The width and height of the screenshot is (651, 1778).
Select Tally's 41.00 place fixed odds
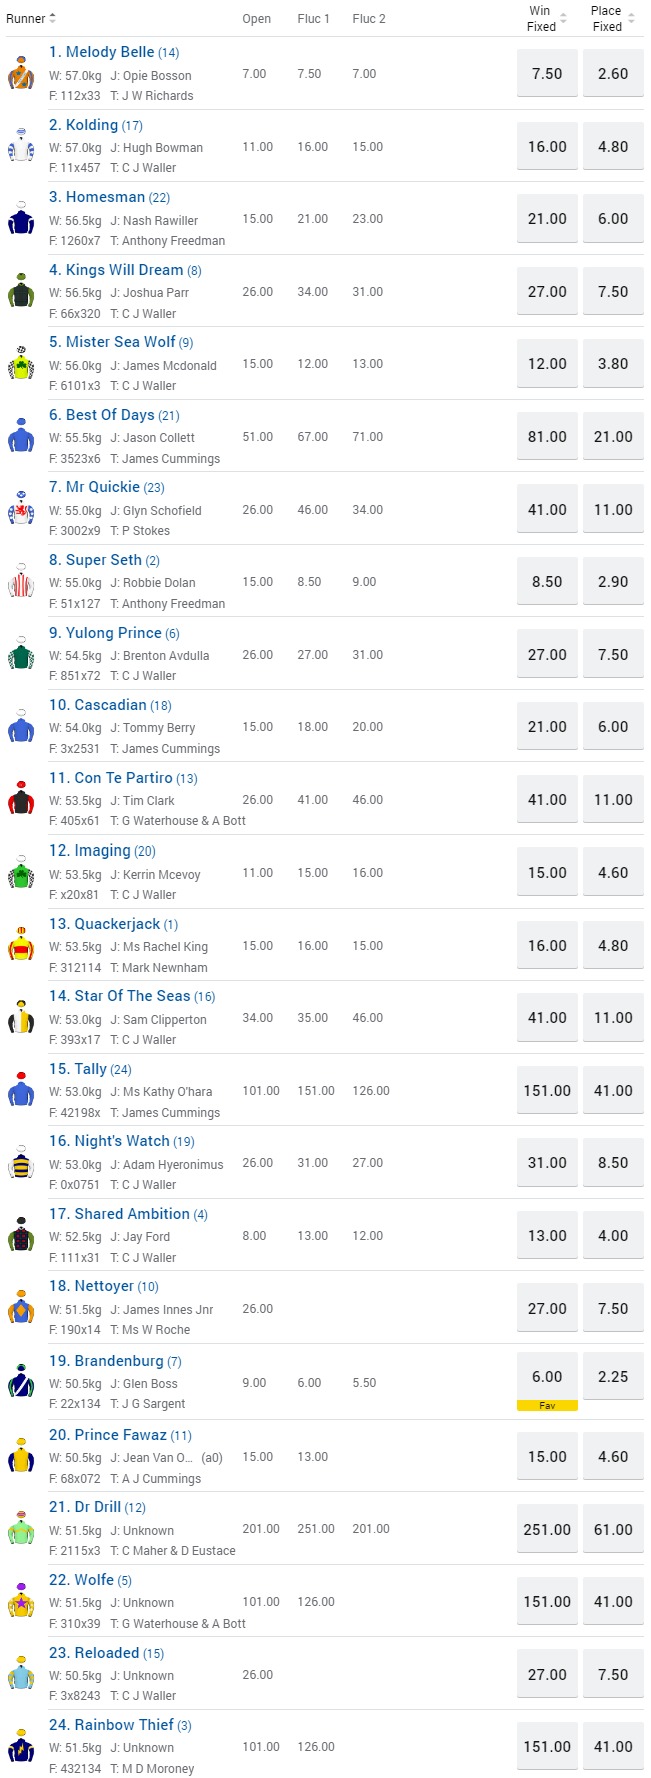click(x=613, y=1090)
